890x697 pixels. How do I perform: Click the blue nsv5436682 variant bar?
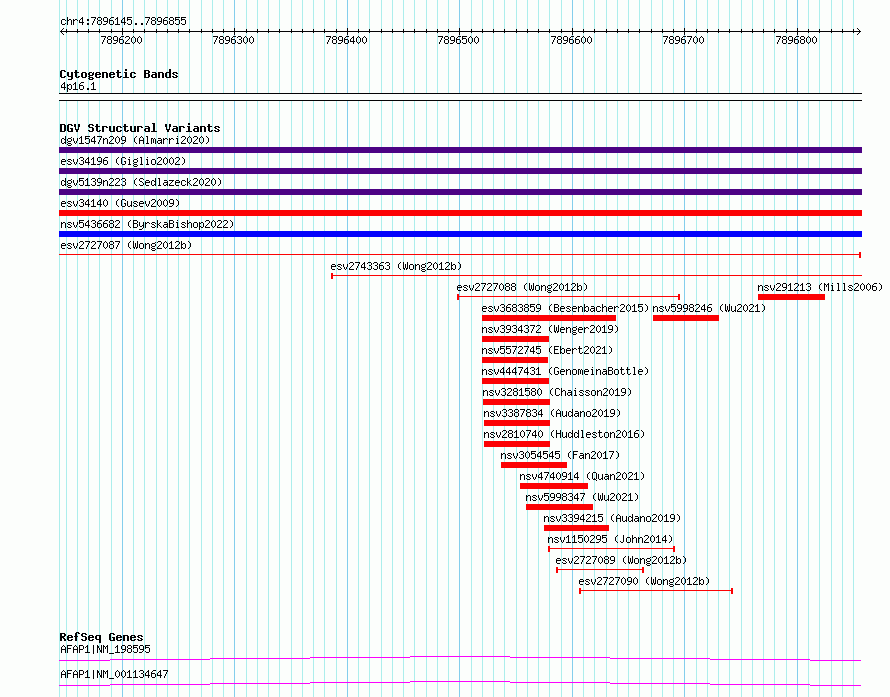pos(460,234)
